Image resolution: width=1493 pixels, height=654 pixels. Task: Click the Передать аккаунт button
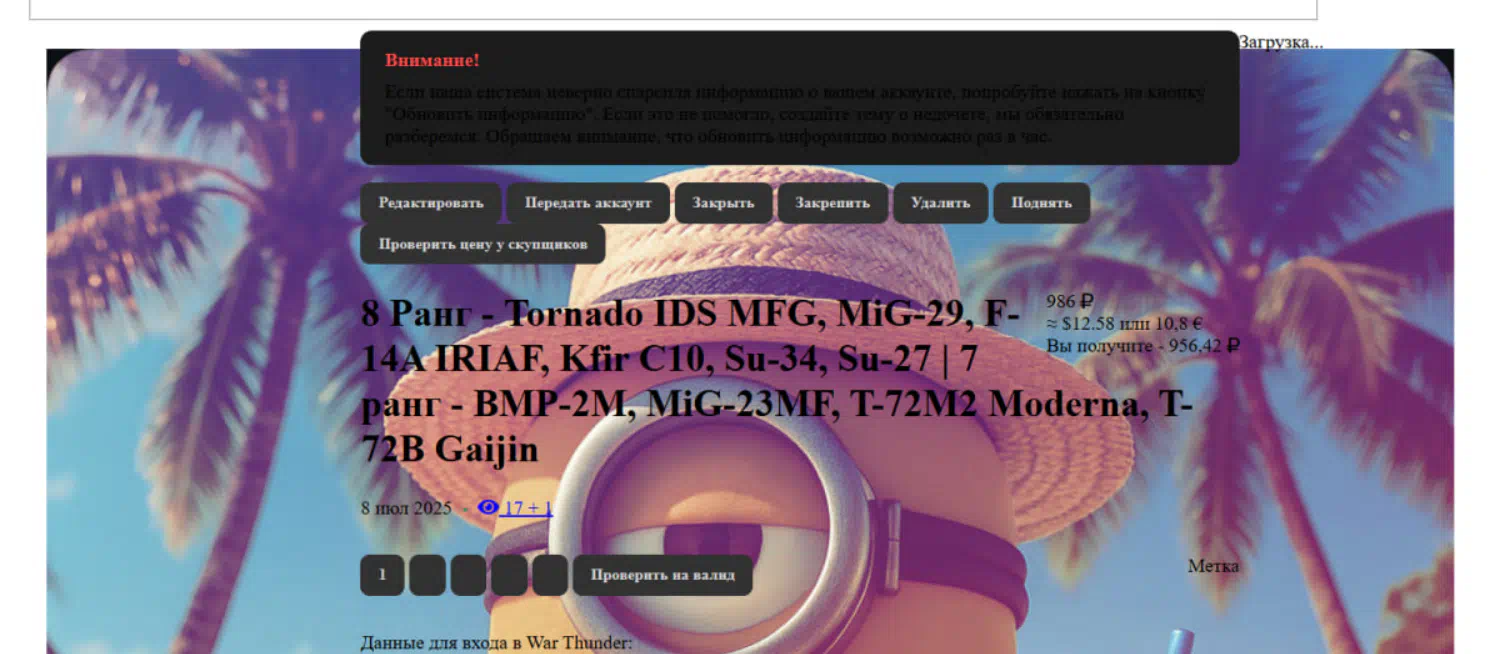(588, 203)
